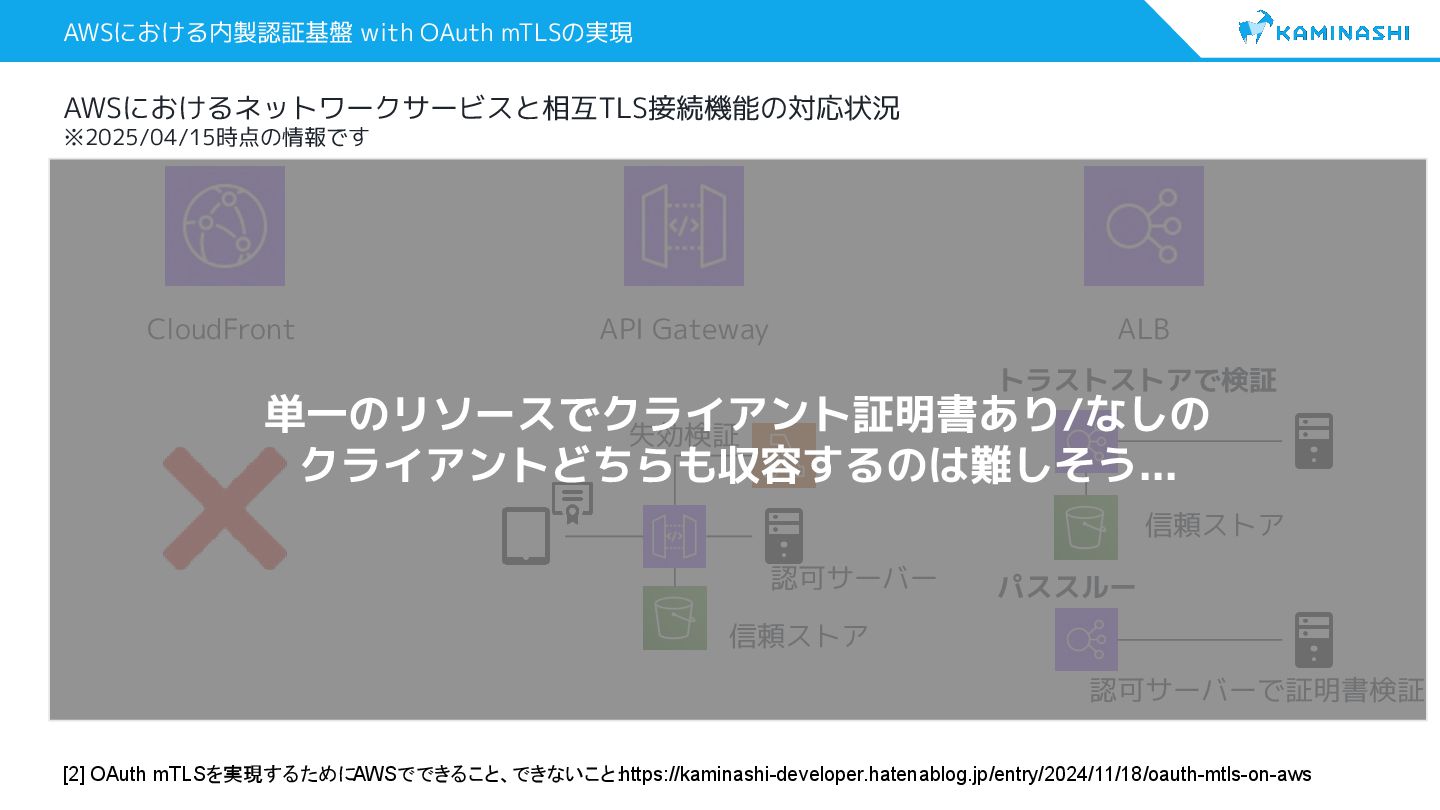Click the tablet device icon
This screenshot has width=1440, height=810.
[526, 536]
